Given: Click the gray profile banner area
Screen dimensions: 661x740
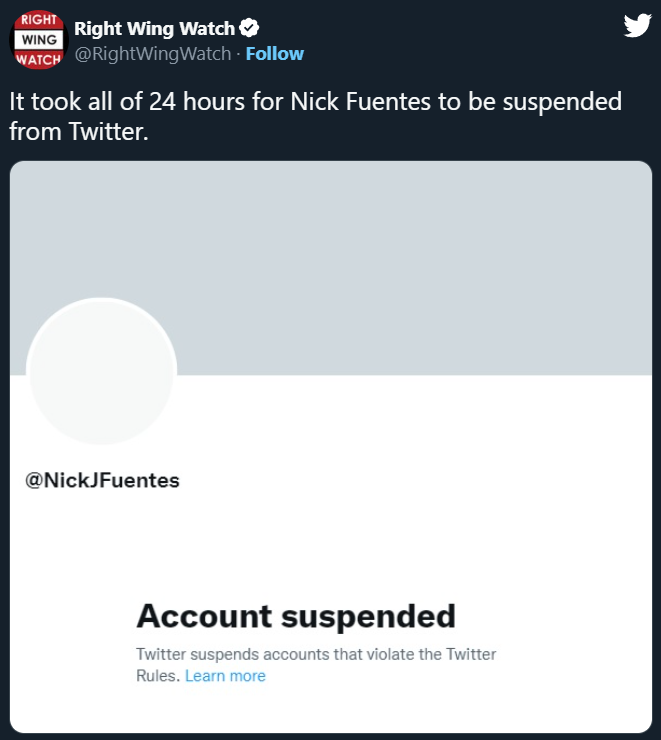Looking at the screenshot, I should tap(400, 265).
